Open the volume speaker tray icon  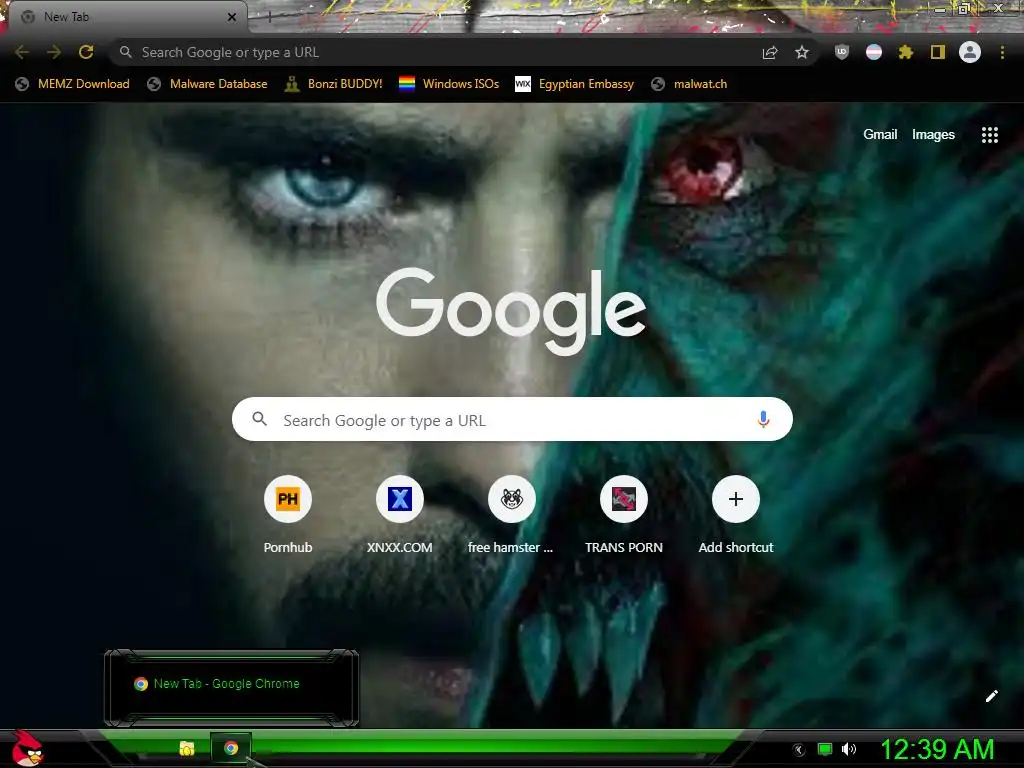point(849,749)
